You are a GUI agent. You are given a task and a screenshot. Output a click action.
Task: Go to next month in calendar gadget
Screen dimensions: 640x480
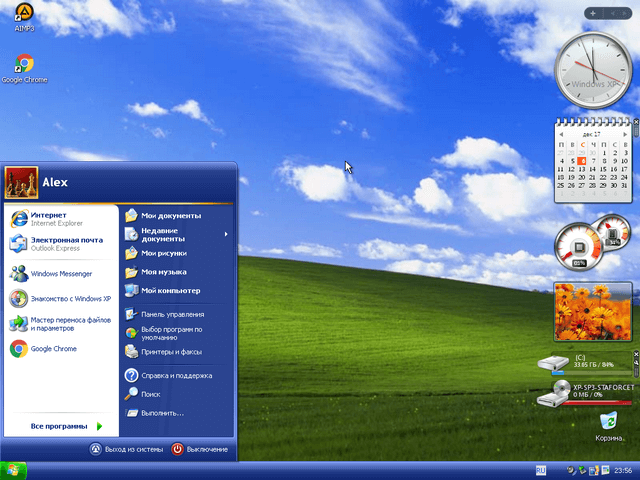(x=625, y=134)
